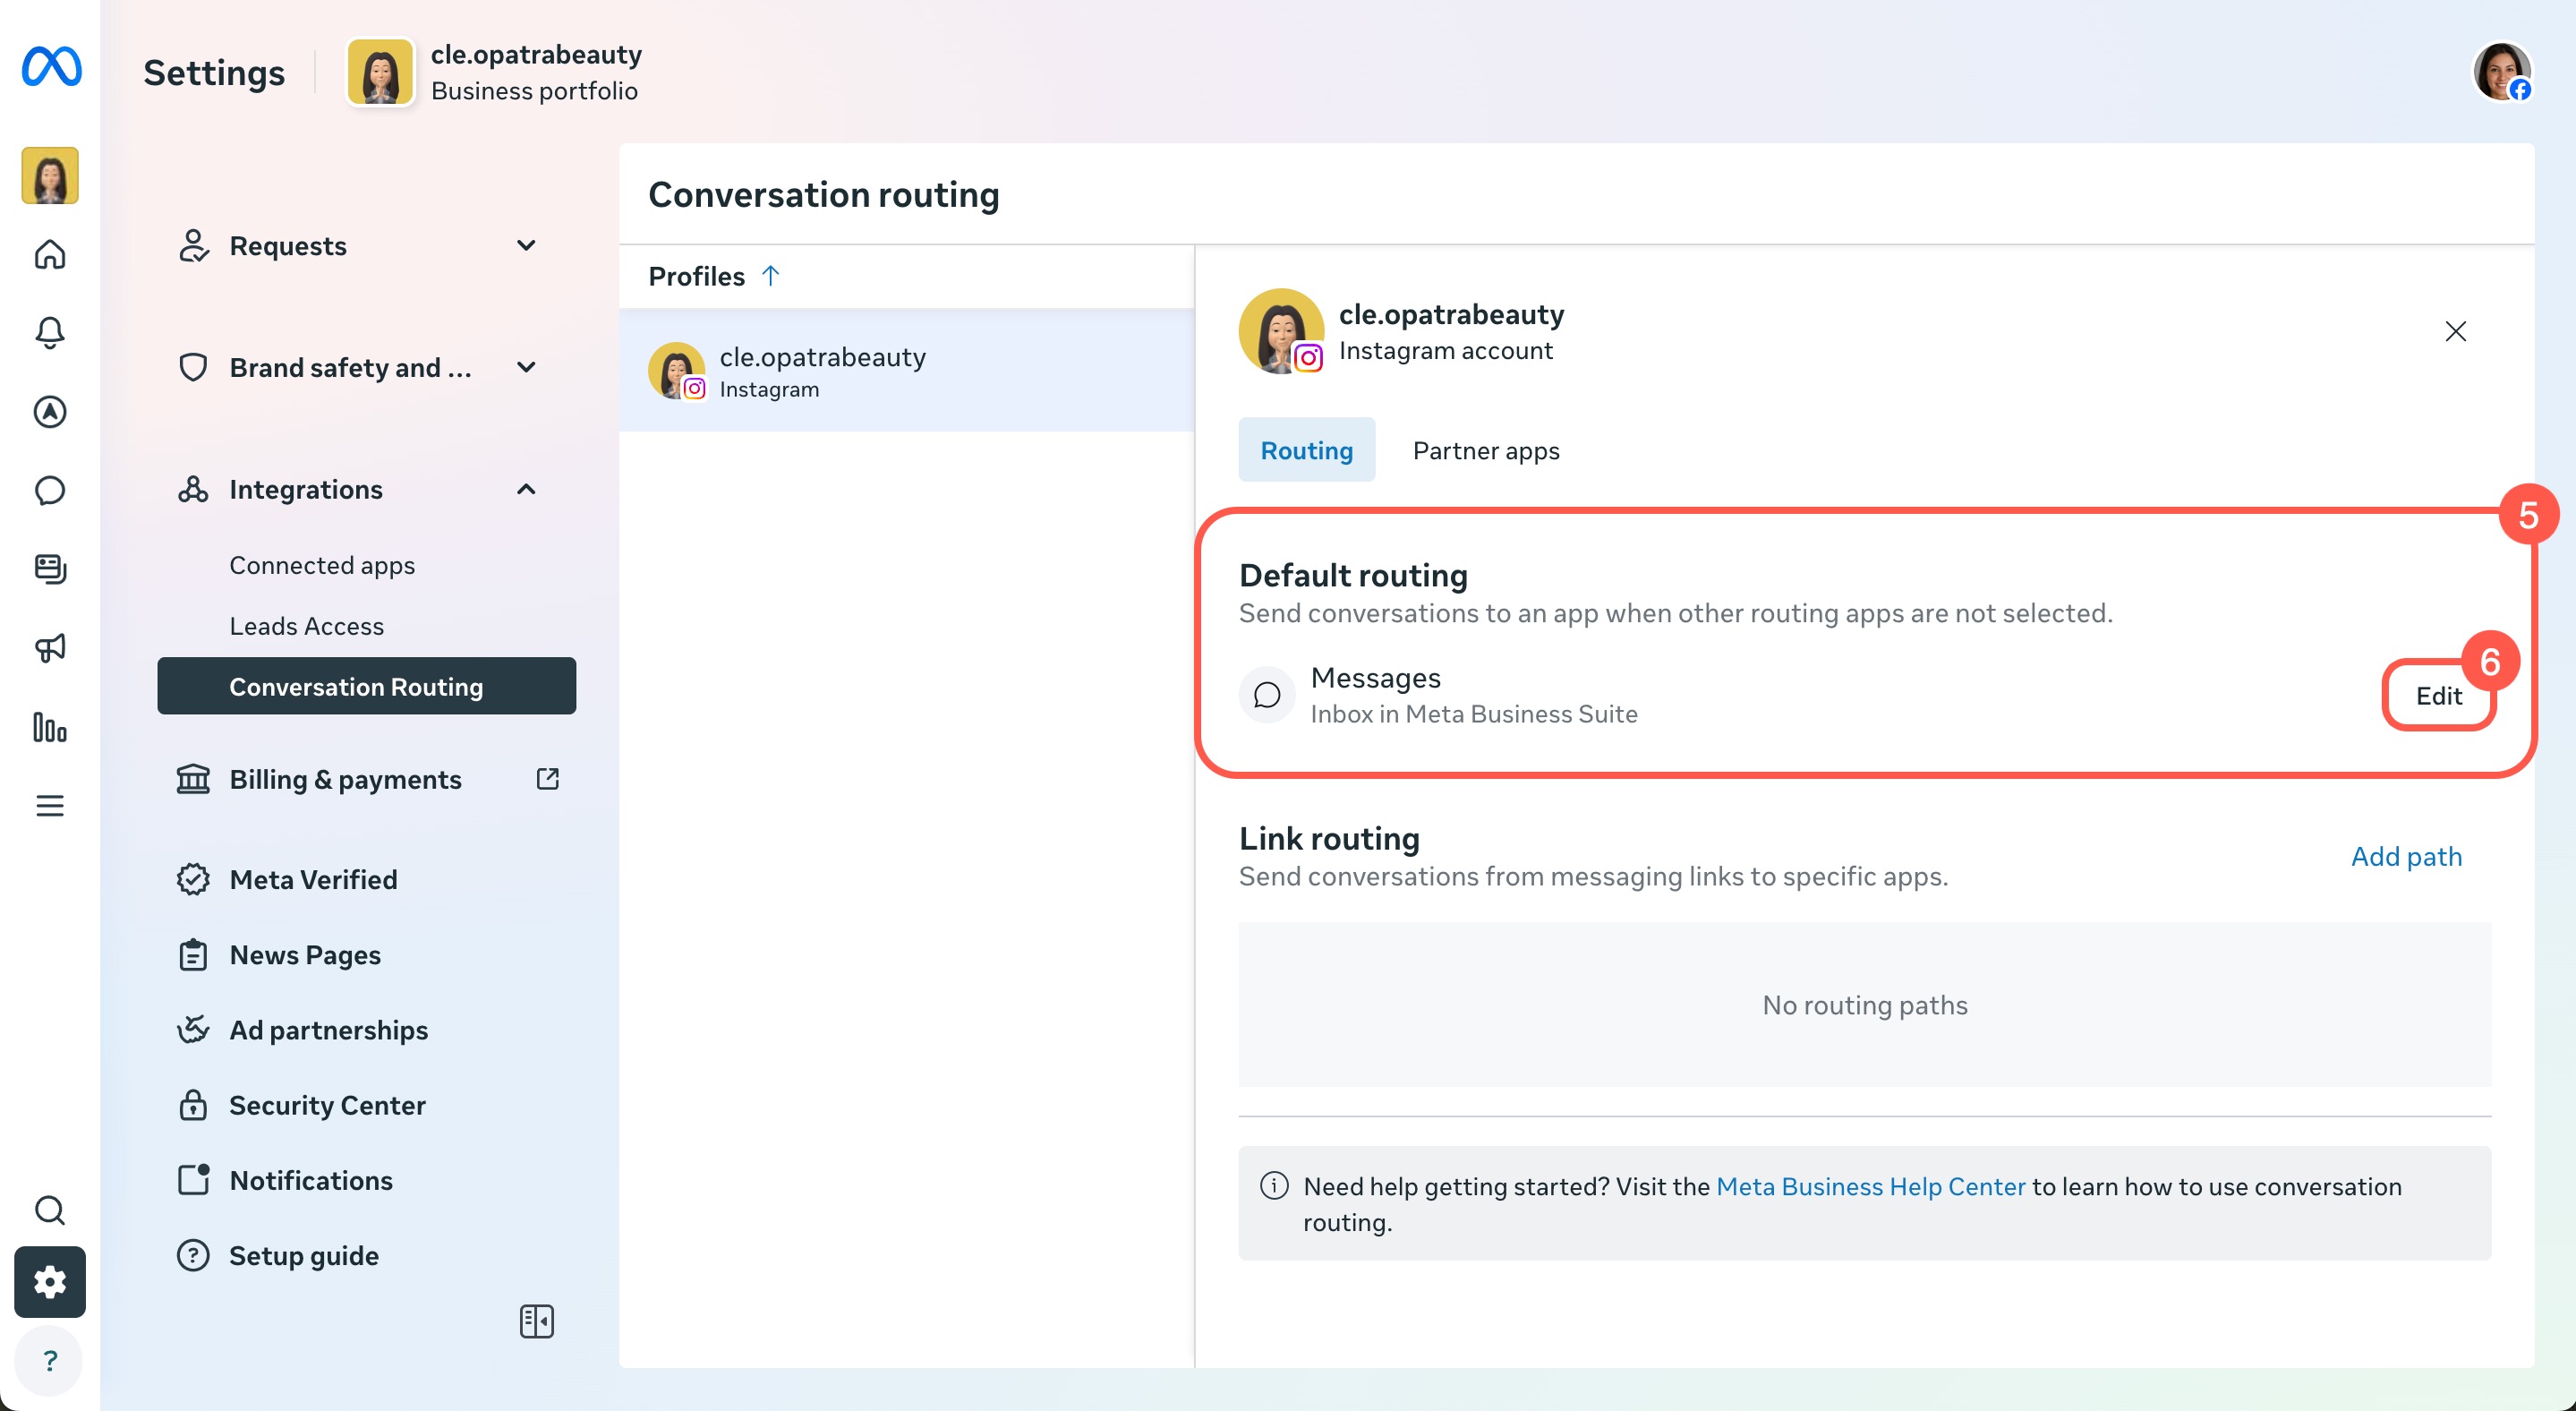This screenshot has width=2576, height=1411.
Task: Click the All tools hamburger icon
Action: click(50, 806)
